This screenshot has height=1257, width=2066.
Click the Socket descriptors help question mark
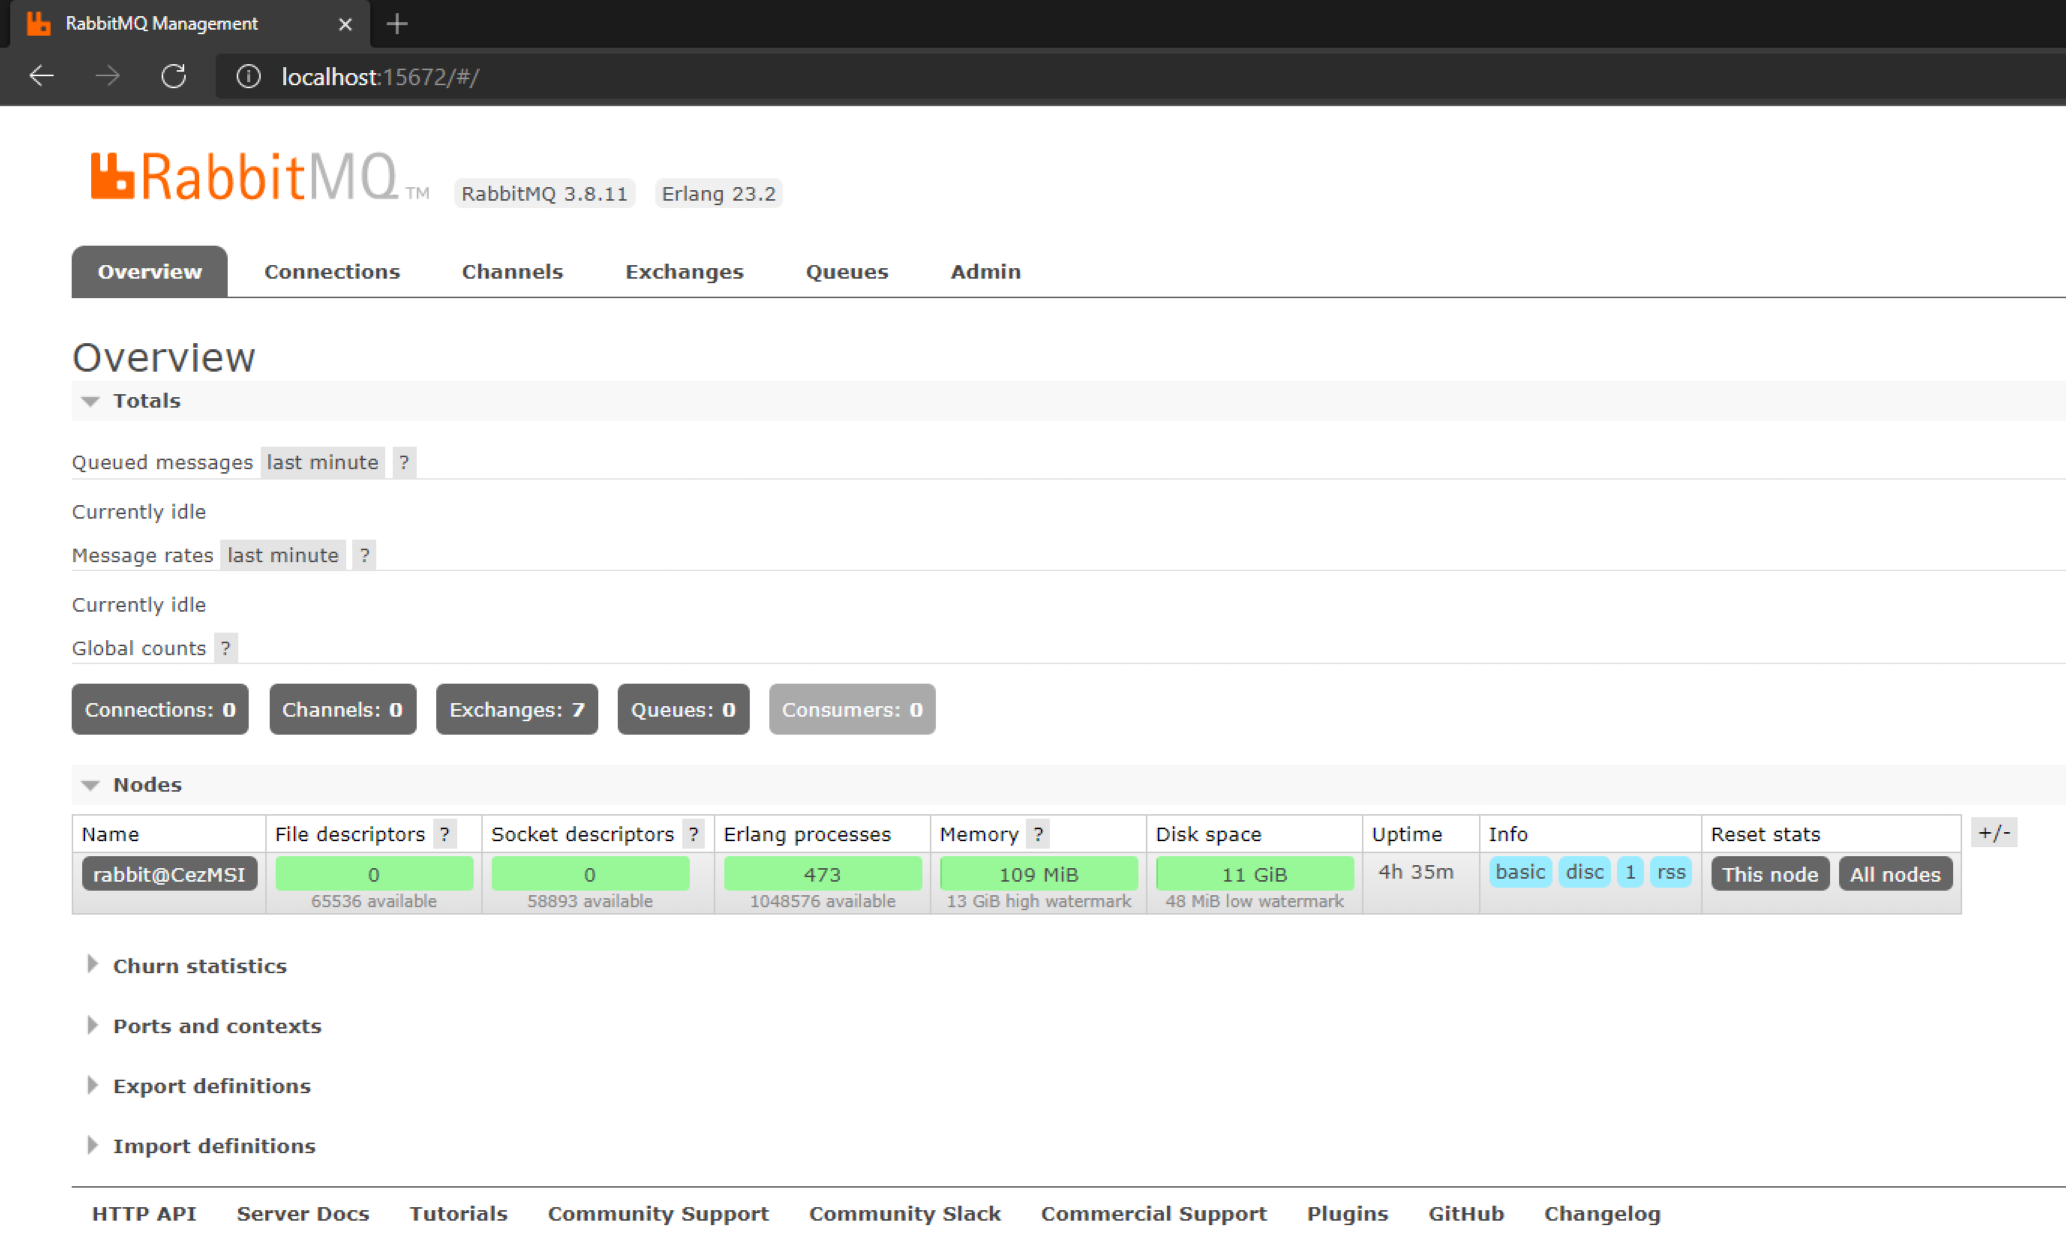(x=693, y=834)
